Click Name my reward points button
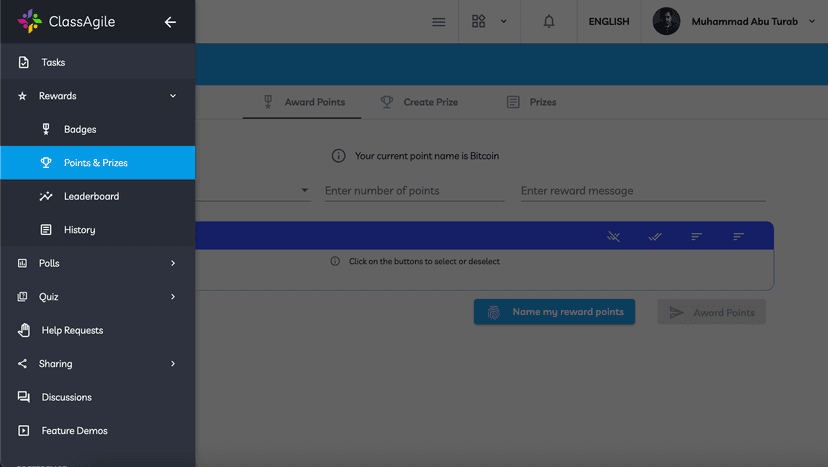The image size is (828, 467). click(554, 312)
